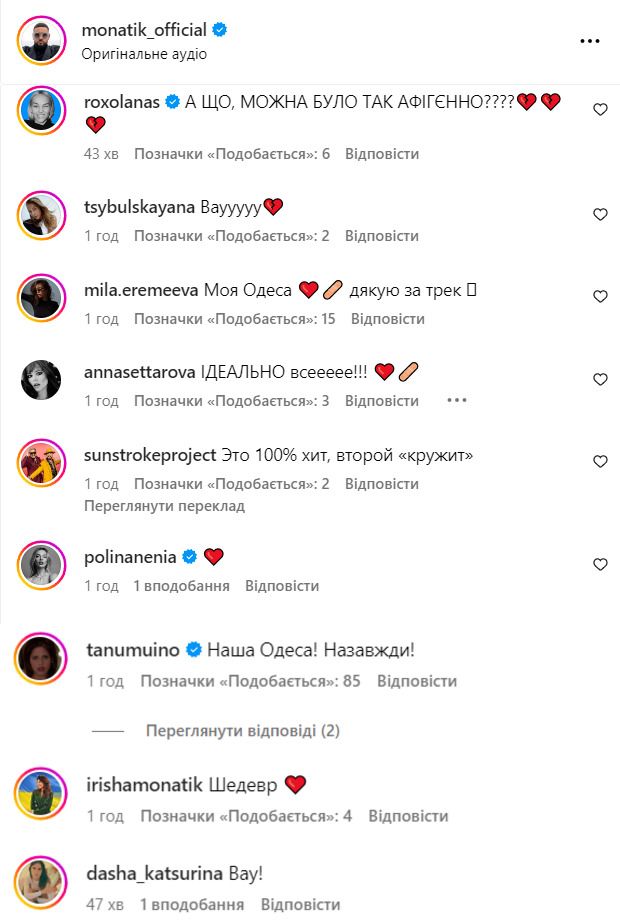Screen dimensions: 620x922
Task: Reply to irishamonatik's comment
Action: click(x=408, y=816)
